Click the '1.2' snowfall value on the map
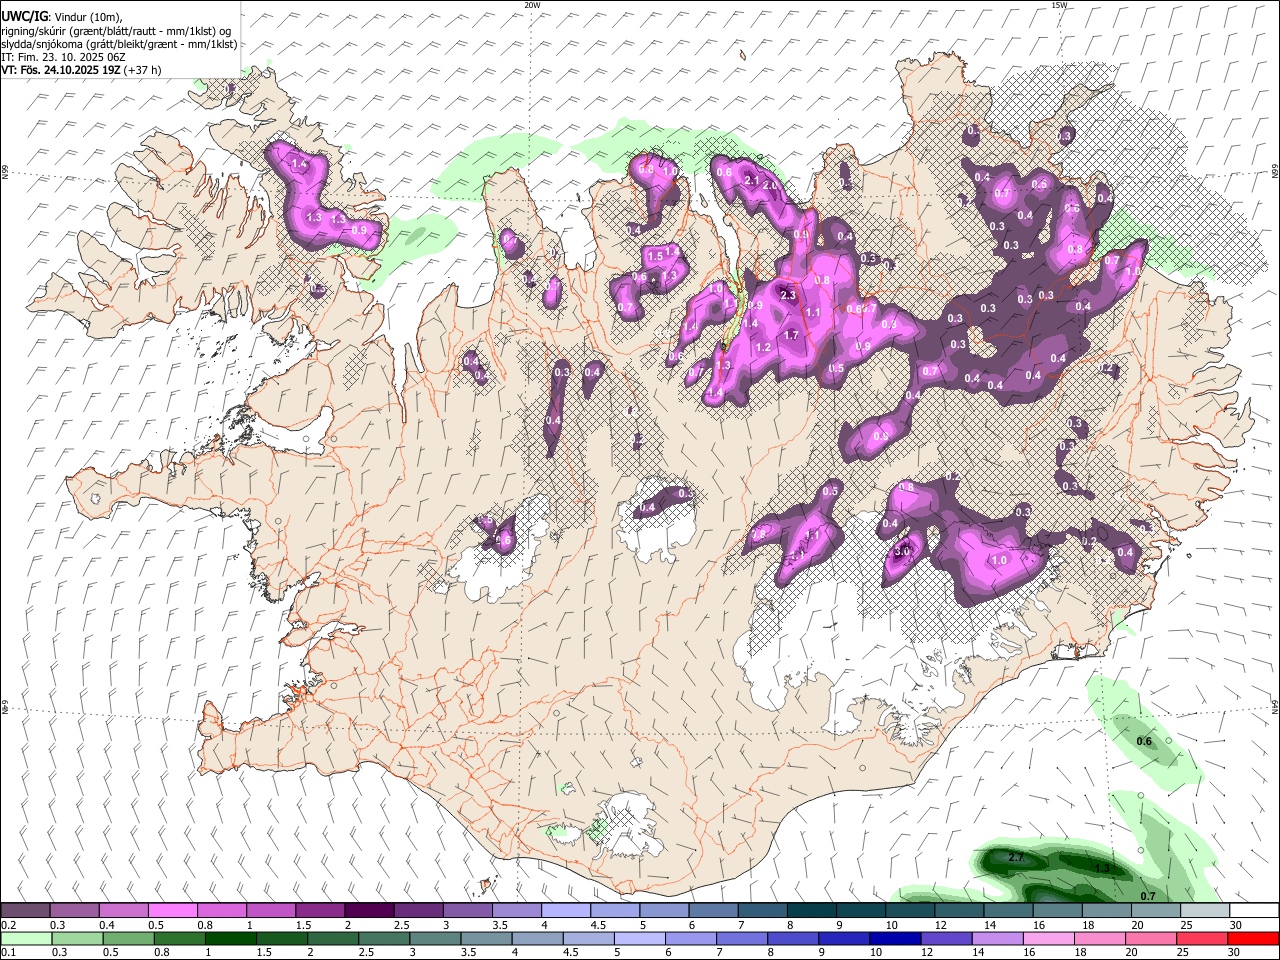Viewport: 1280px width, 960px height. coord(763,347)
